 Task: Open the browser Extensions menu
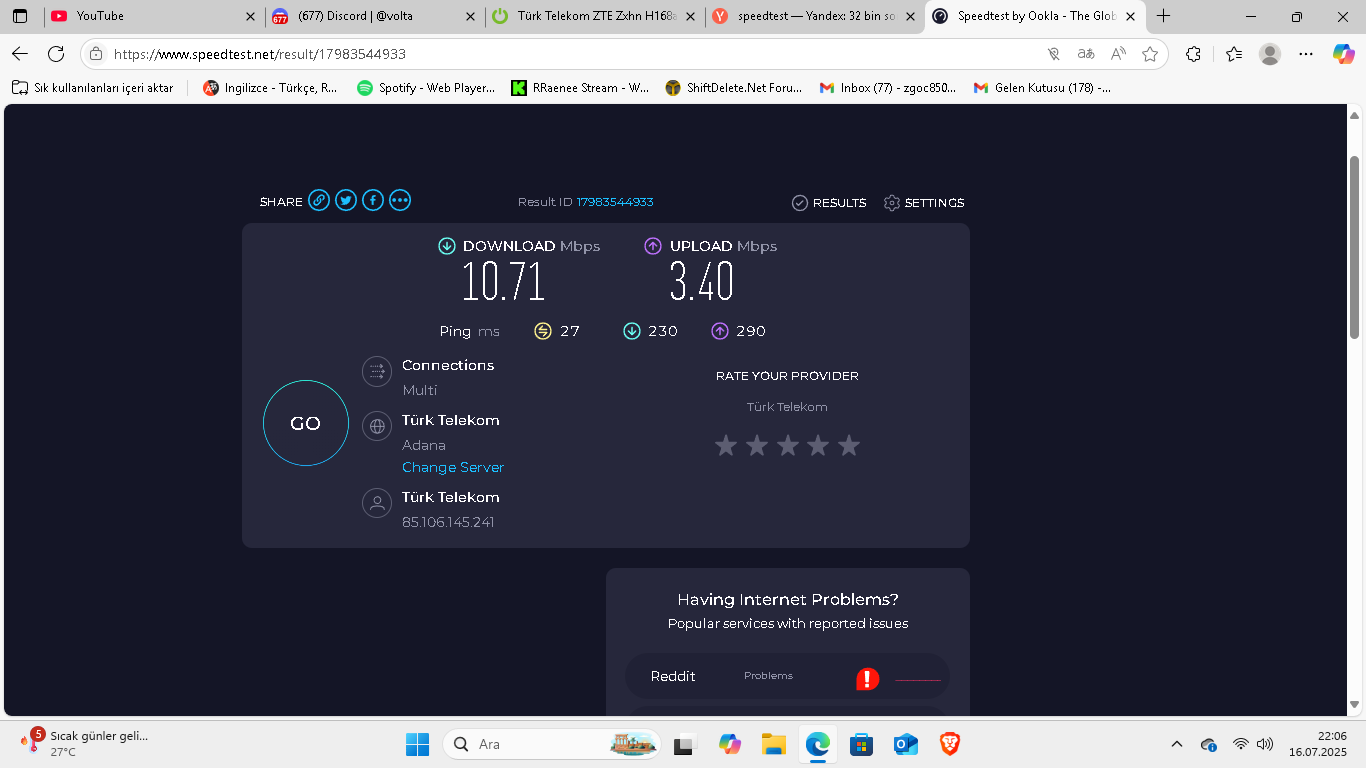(x=1193, y=54)
